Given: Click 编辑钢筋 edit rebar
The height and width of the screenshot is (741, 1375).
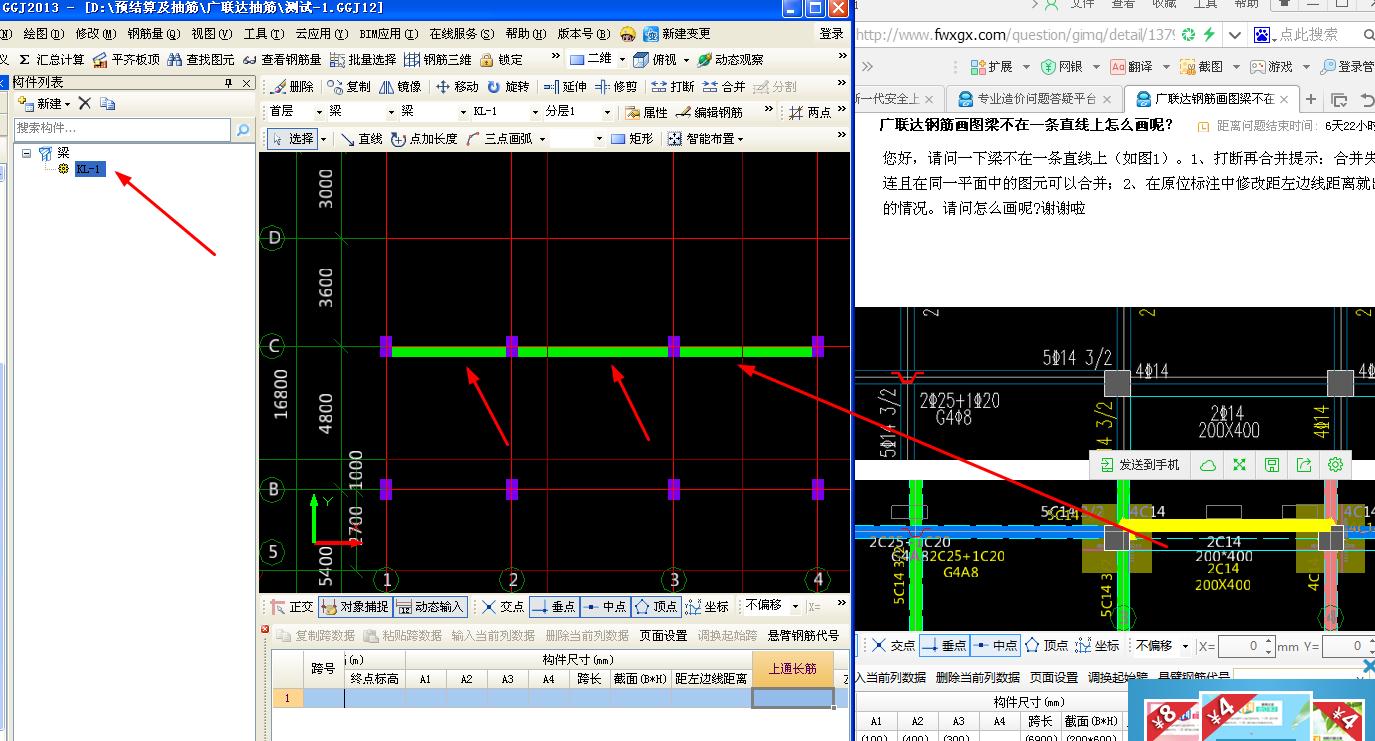Looking at the screenshot, I should pos(710,113).
